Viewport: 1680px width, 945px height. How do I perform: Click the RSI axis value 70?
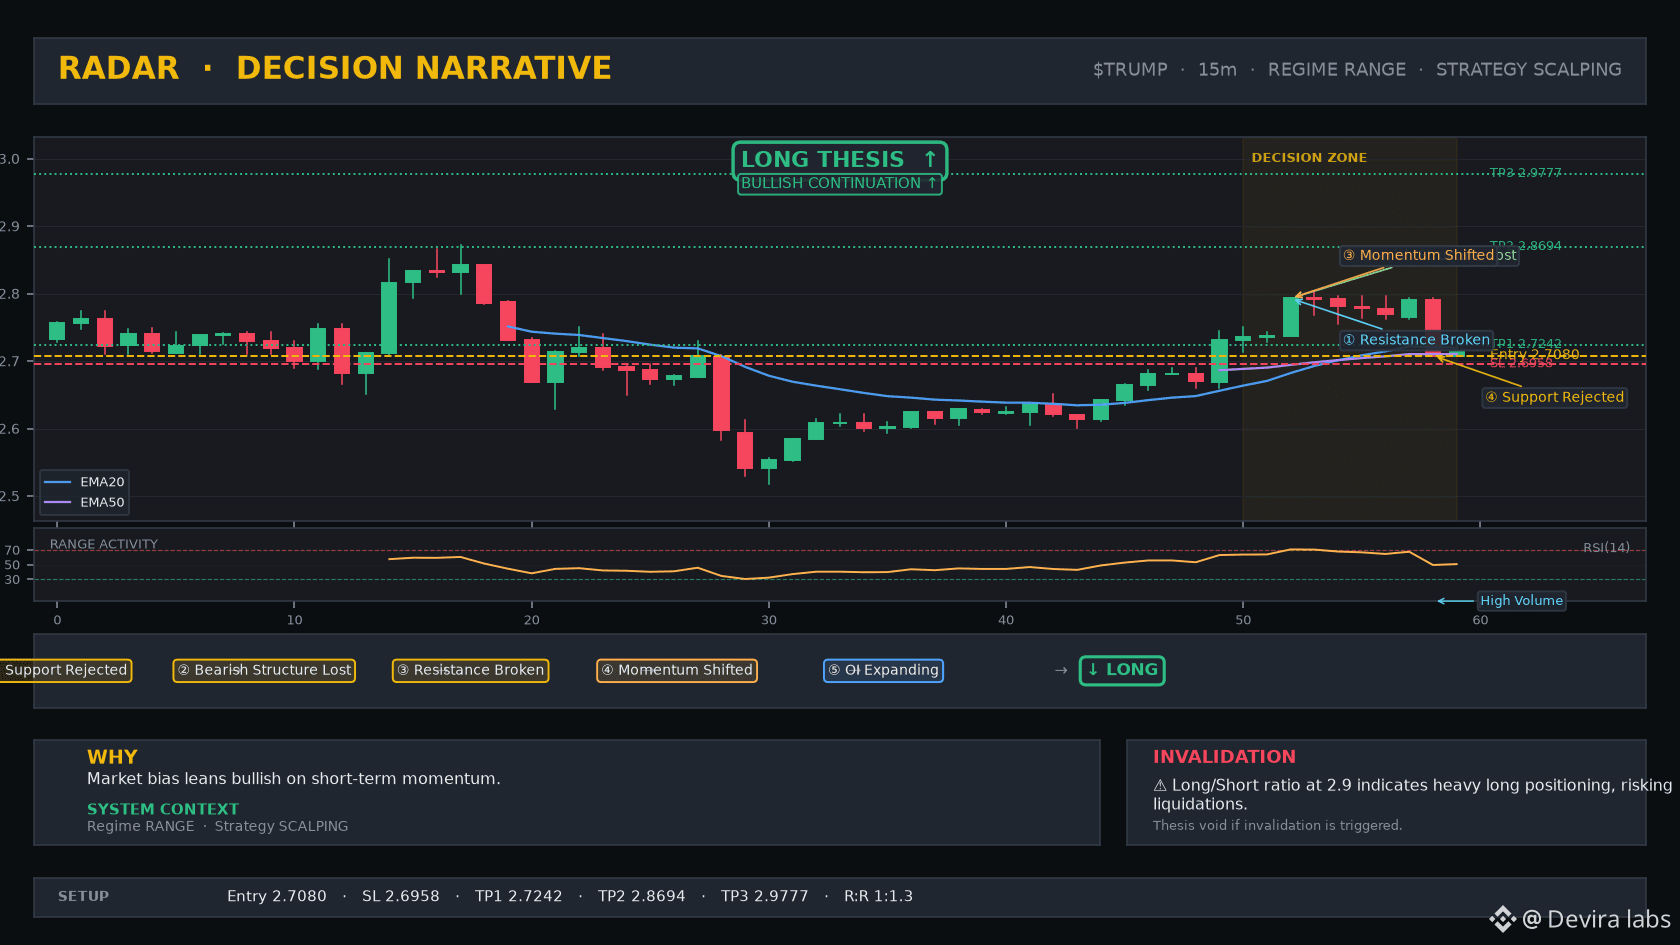[12, 551]
